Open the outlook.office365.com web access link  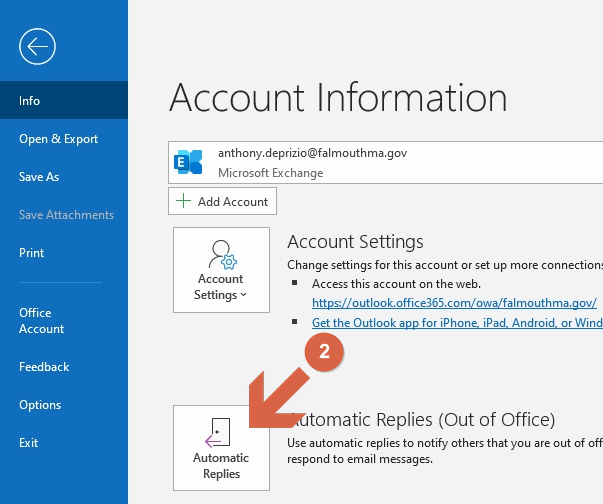454,303
